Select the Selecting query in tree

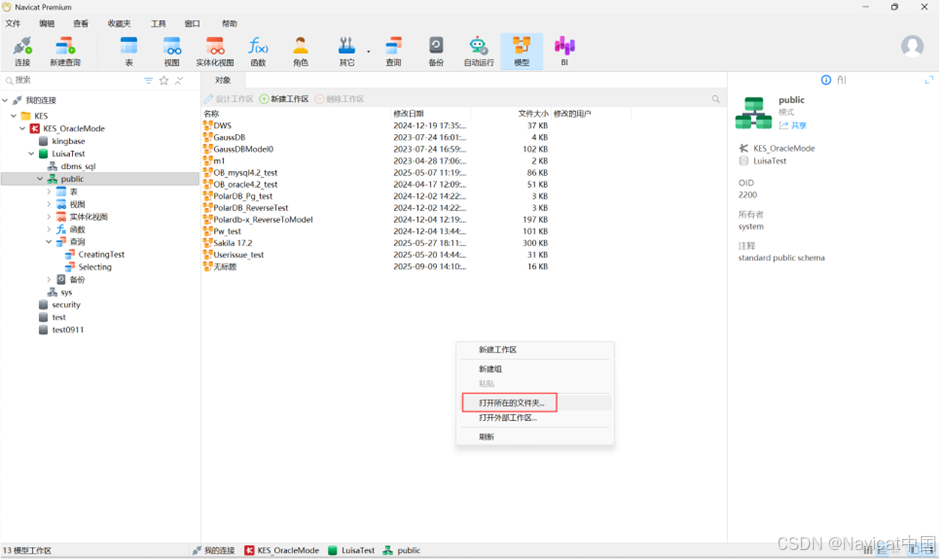pos(89,267)
